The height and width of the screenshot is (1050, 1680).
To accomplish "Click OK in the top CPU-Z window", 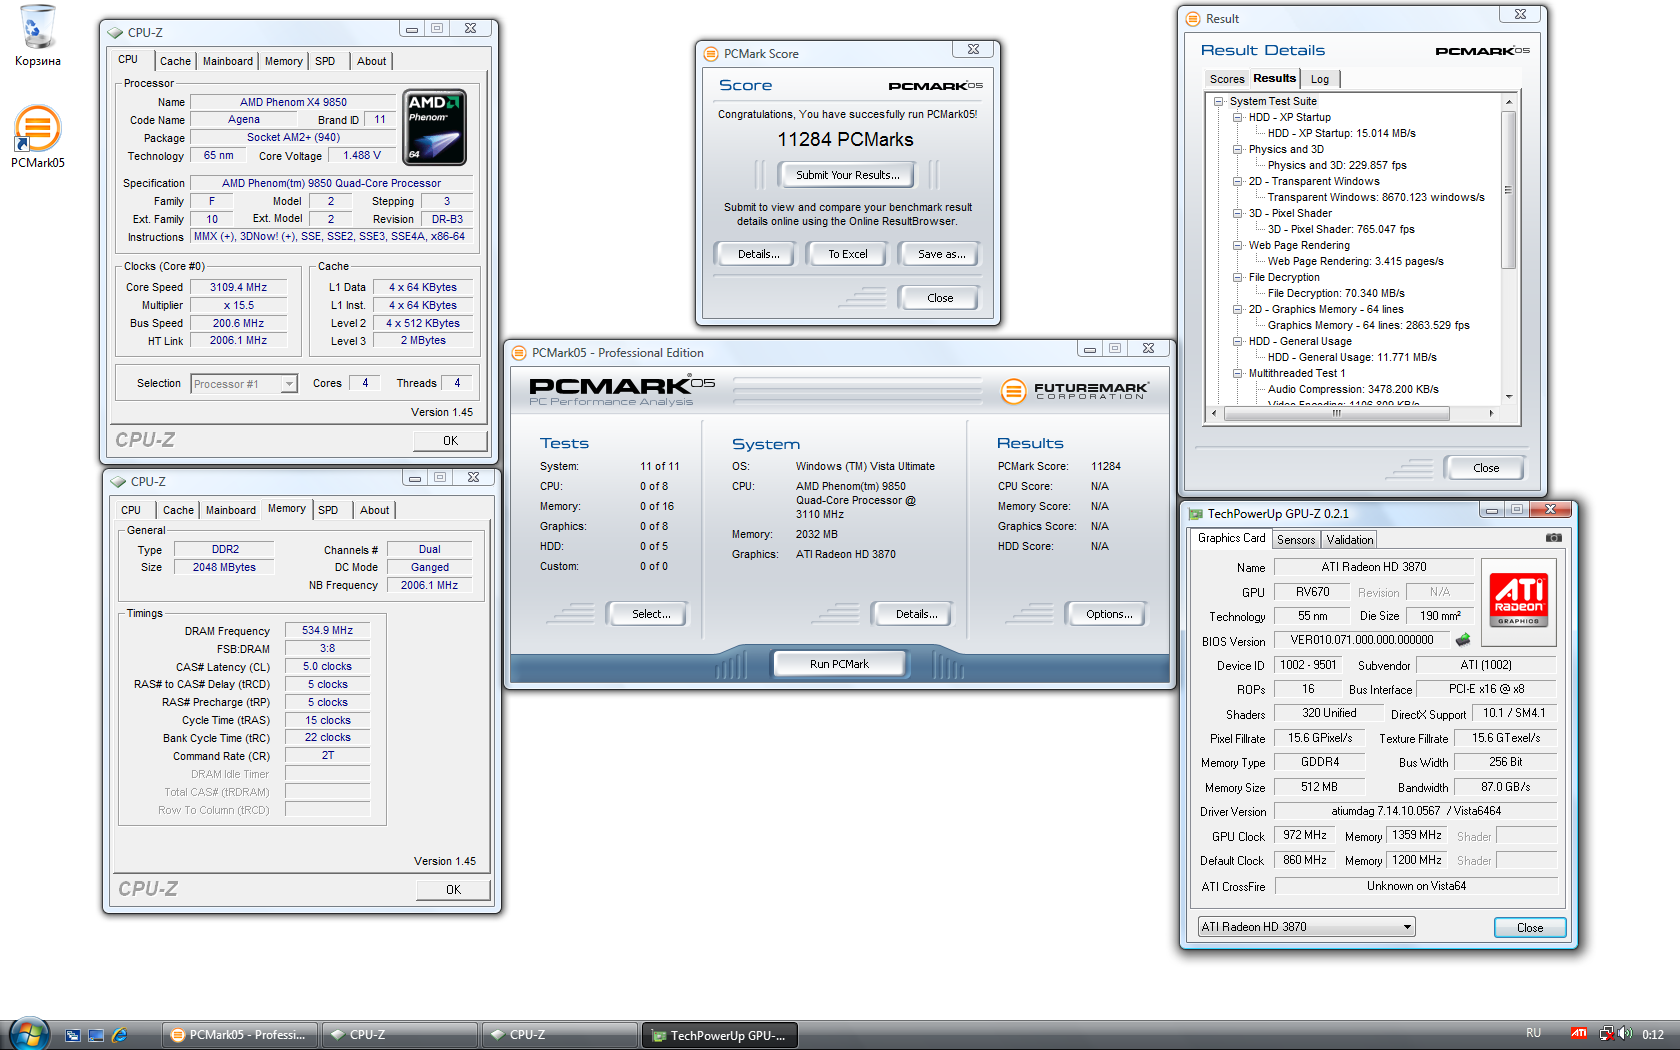I will 451,441.
